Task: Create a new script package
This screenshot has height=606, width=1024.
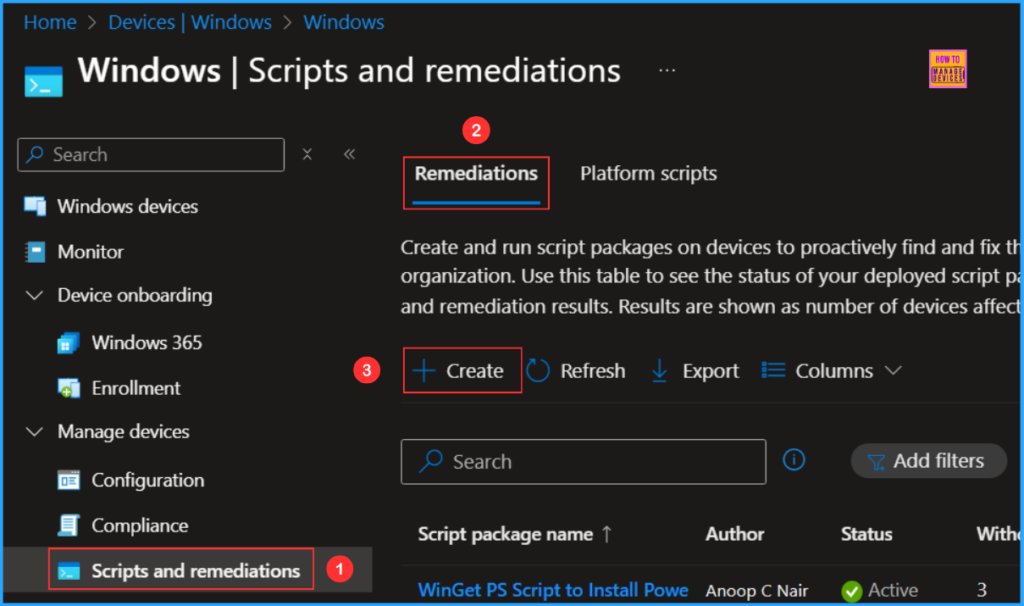Action: point(461,370)
